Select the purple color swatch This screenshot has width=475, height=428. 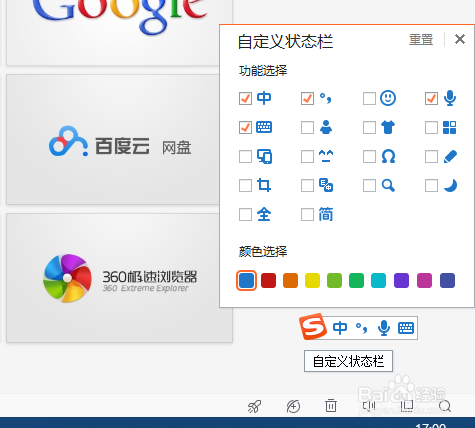(401, 280)
